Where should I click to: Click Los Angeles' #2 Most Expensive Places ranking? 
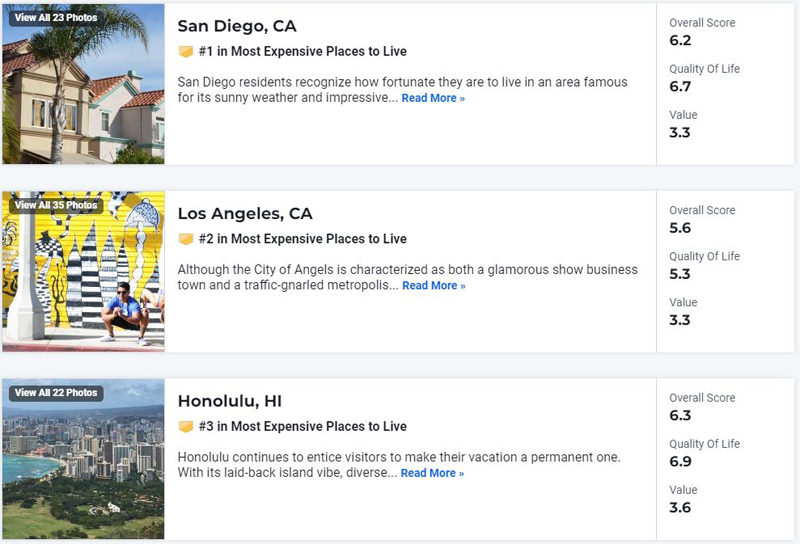pos(302,239)
